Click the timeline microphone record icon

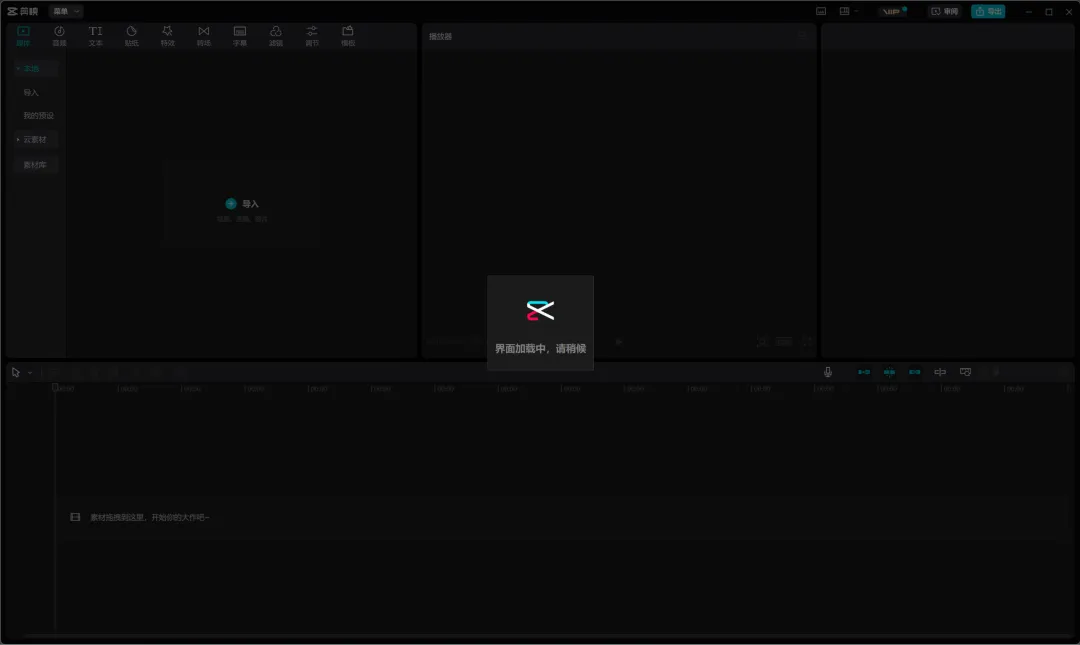click(828, 372)
